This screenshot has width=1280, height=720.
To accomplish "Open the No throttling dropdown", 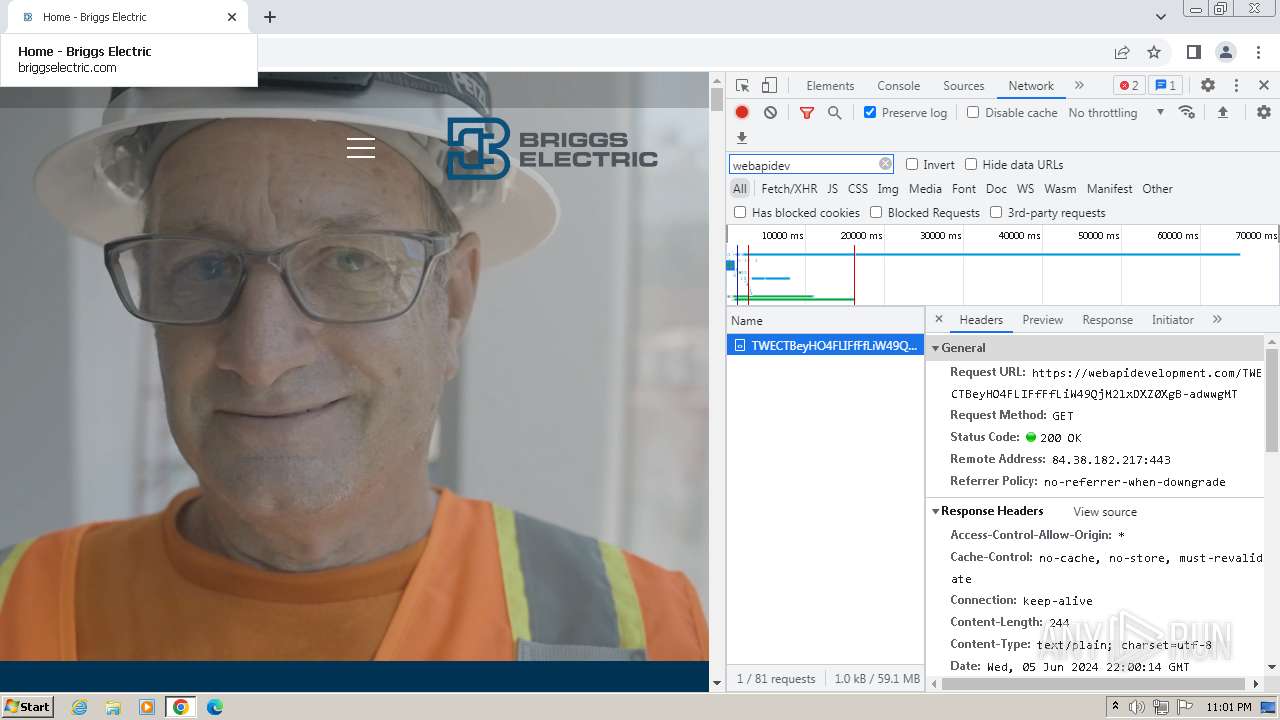I will coord(1115,113).
